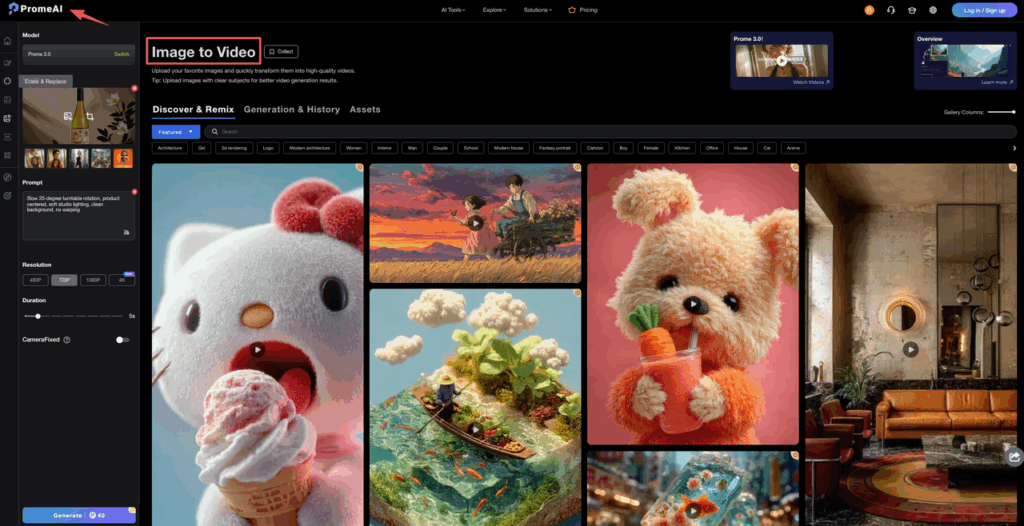1024x526 pixels.
Task: Adjust the Duration slider
Action: (73, 316)
